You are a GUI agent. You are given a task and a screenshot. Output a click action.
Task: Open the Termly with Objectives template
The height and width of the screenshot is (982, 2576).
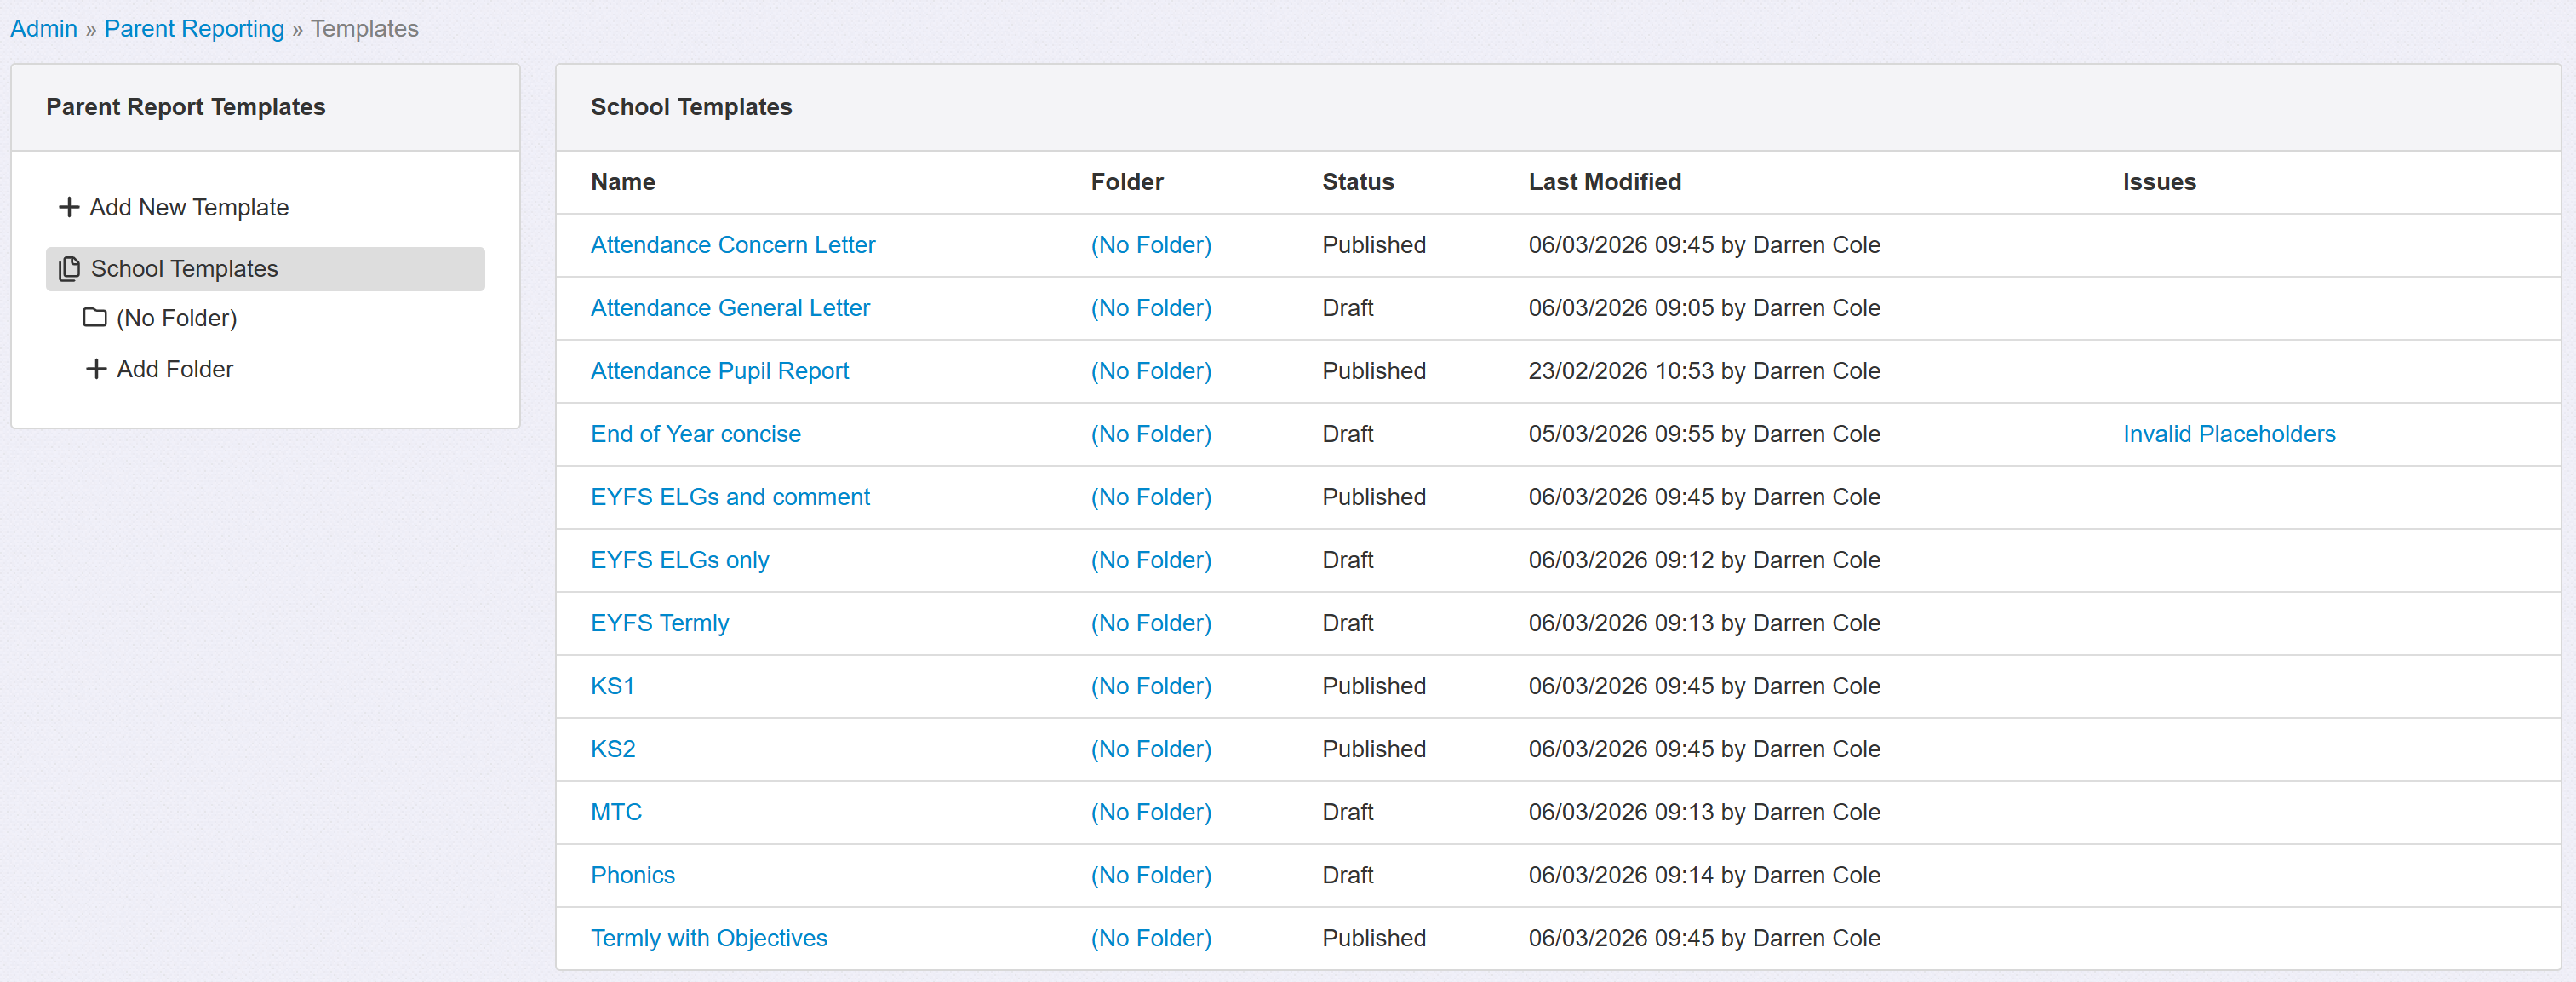point(708,938)
